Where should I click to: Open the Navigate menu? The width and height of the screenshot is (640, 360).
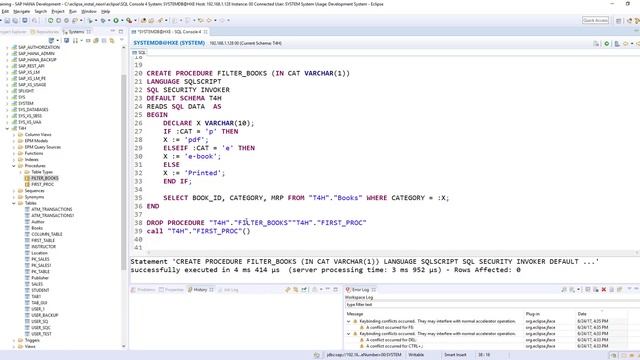(x=22, y=11)
